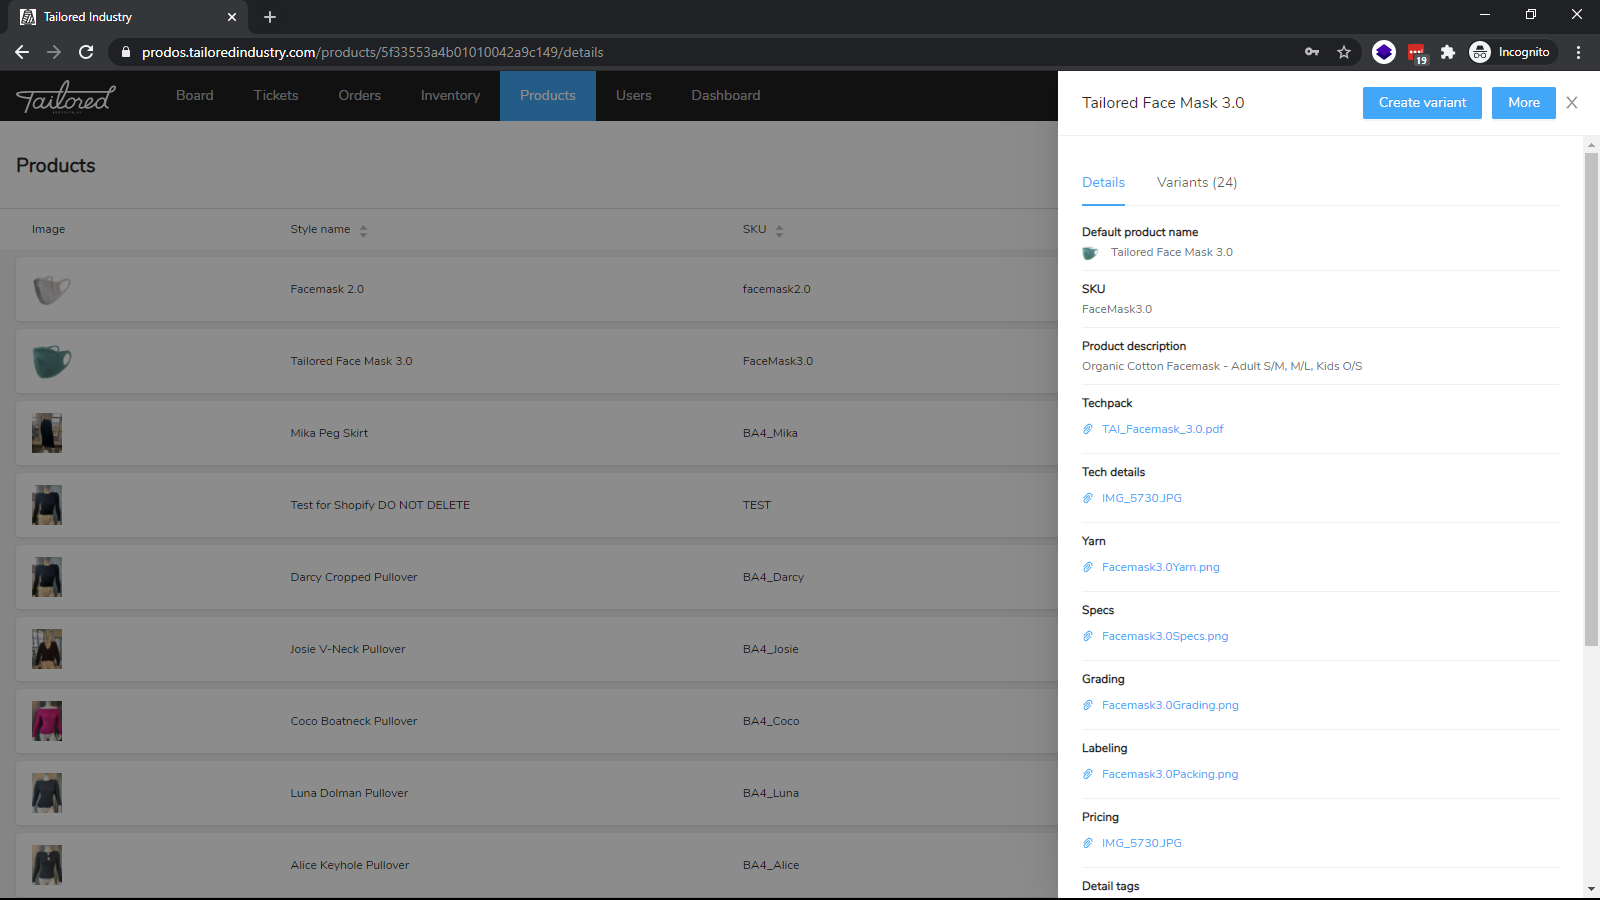Open IMG_5730.JPG under Pricing
This screenshot has height=900, width=1600.
[x=1142, y=843]
